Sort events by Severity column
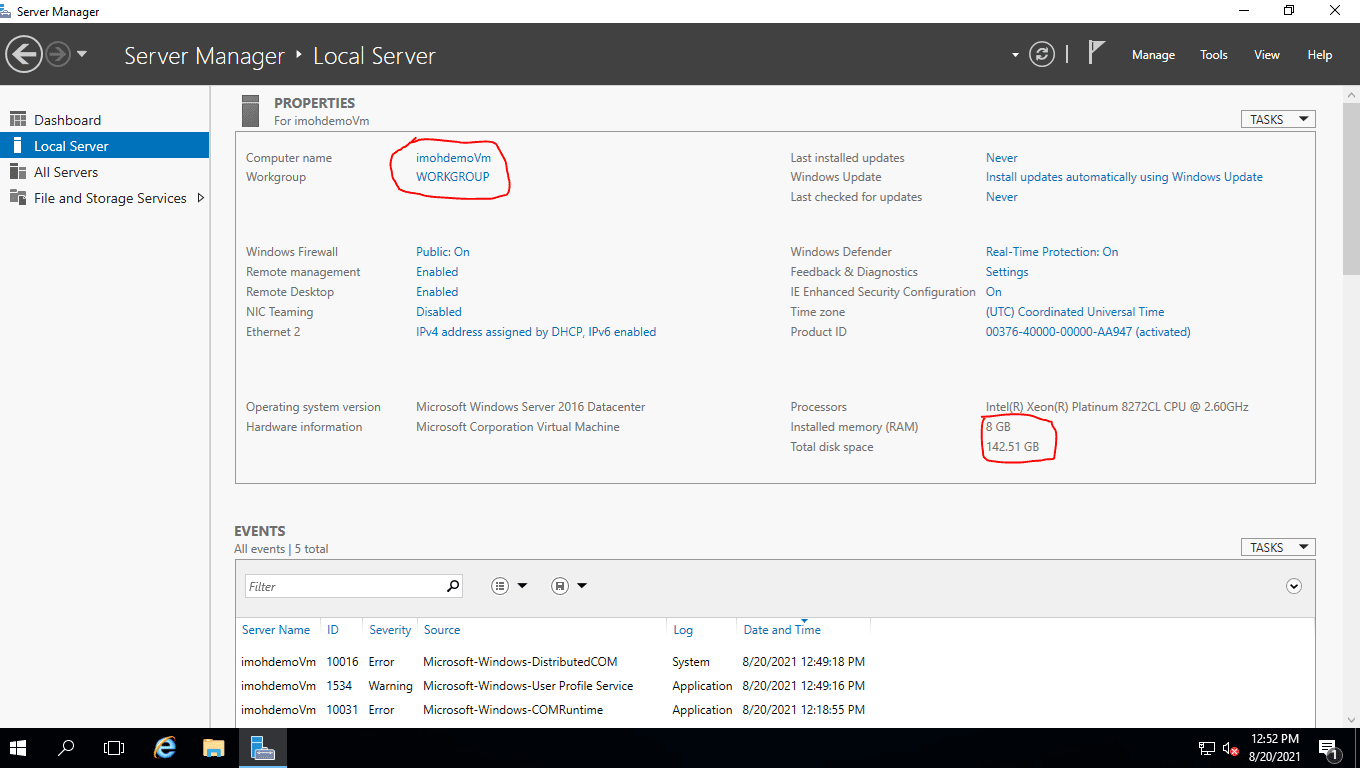Image resolution: width=1360 pixels, height=768 pixels. [x=390, y=630]
